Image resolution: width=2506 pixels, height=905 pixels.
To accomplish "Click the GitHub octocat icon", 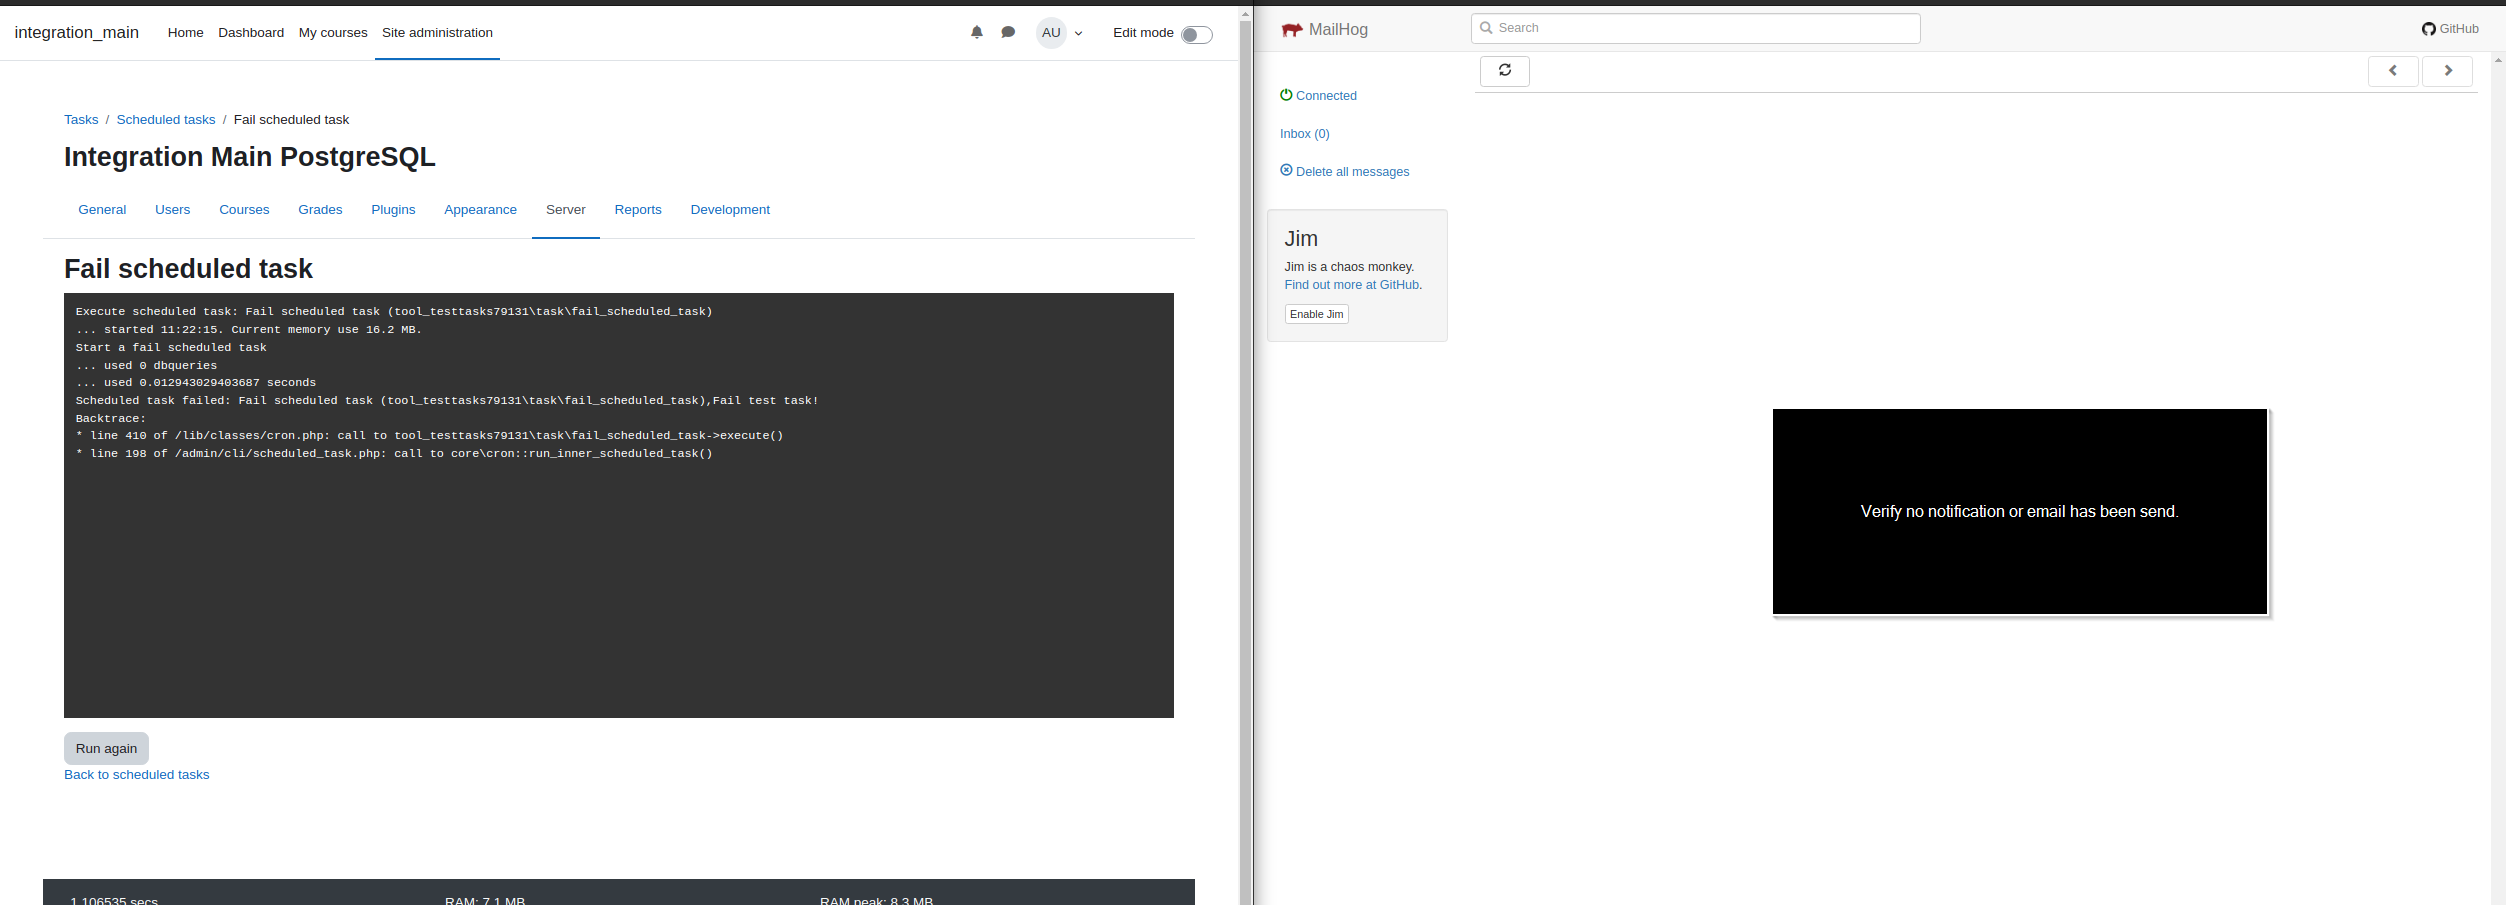I will pyautogui.click(x=2428, y=29).
